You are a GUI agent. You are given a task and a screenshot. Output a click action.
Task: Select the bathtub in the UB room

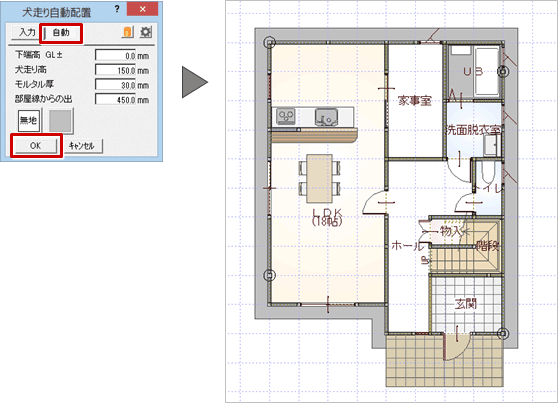pyautogui.click(x=486, y=71)
